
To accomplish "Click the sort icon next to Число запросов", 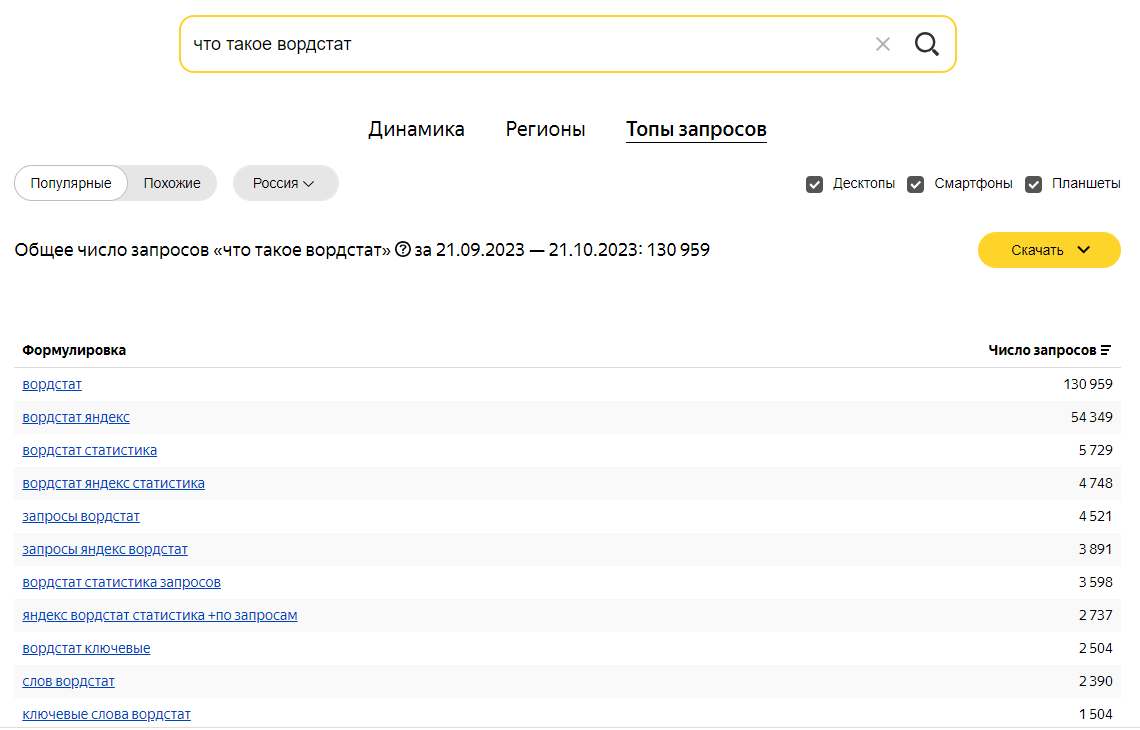I will tap(1106, 350).
